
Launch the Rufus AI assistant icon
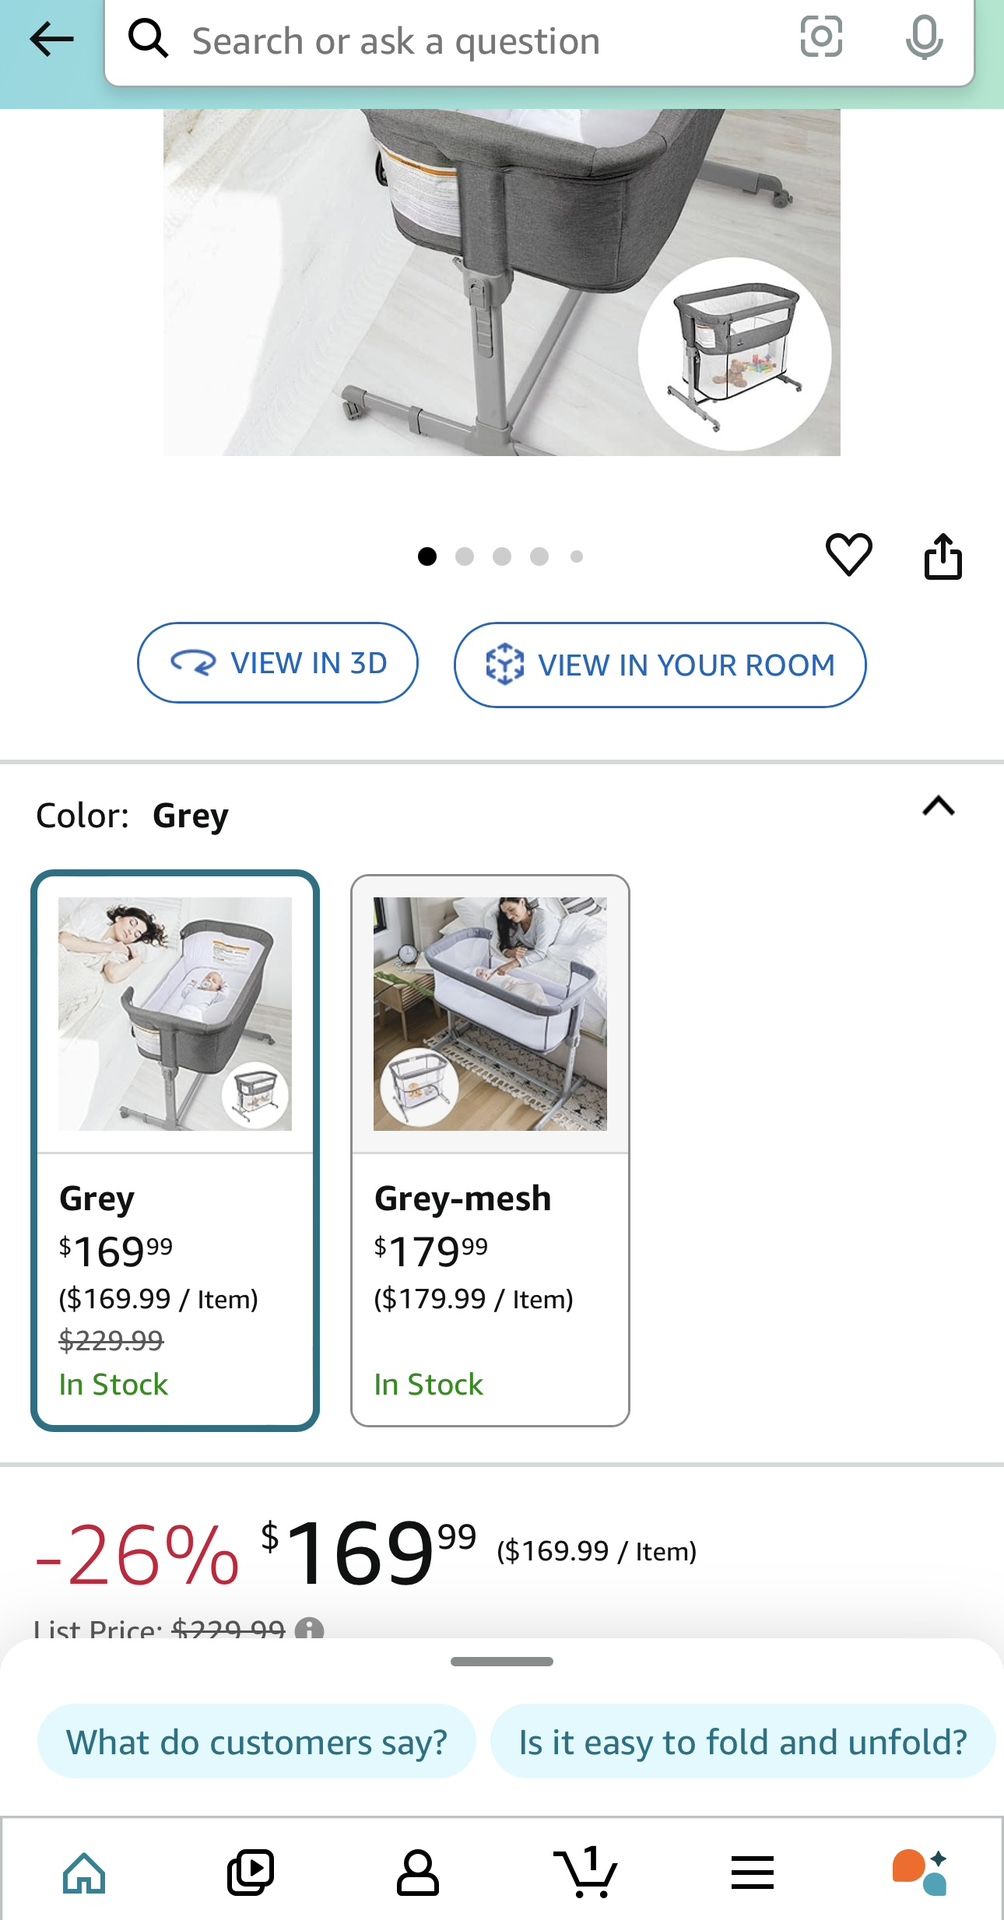click(x=919, y=1872)
